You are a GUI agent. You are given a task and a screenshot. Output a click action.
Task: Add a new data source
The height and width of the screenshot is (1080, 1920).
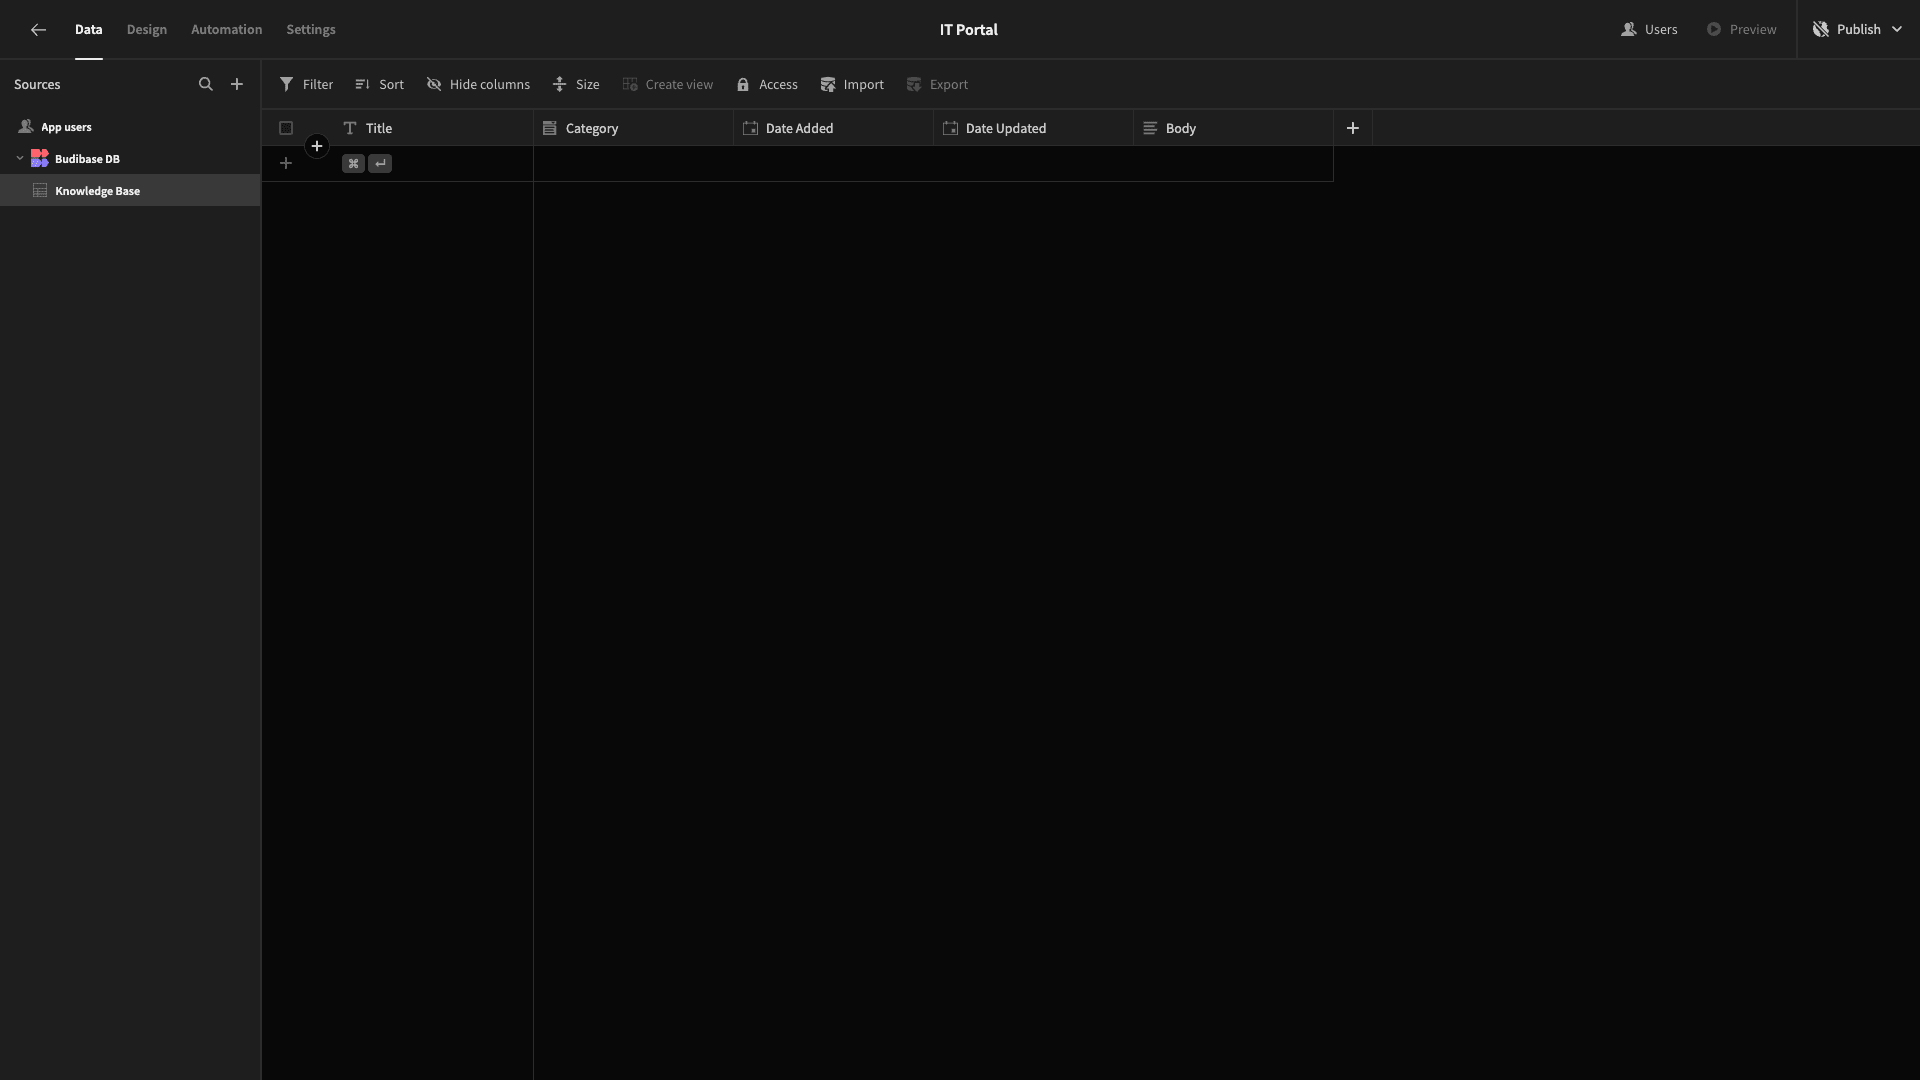click(237, 85)
